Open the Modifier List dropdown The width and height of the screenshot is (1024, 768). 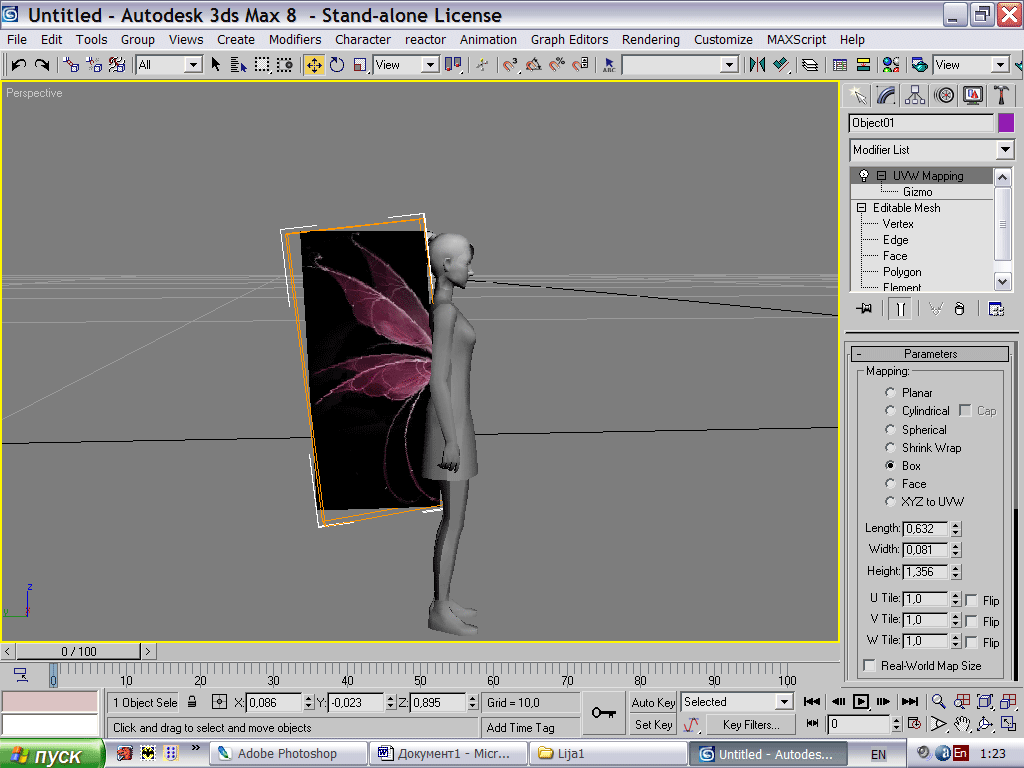coord(1005,150)
